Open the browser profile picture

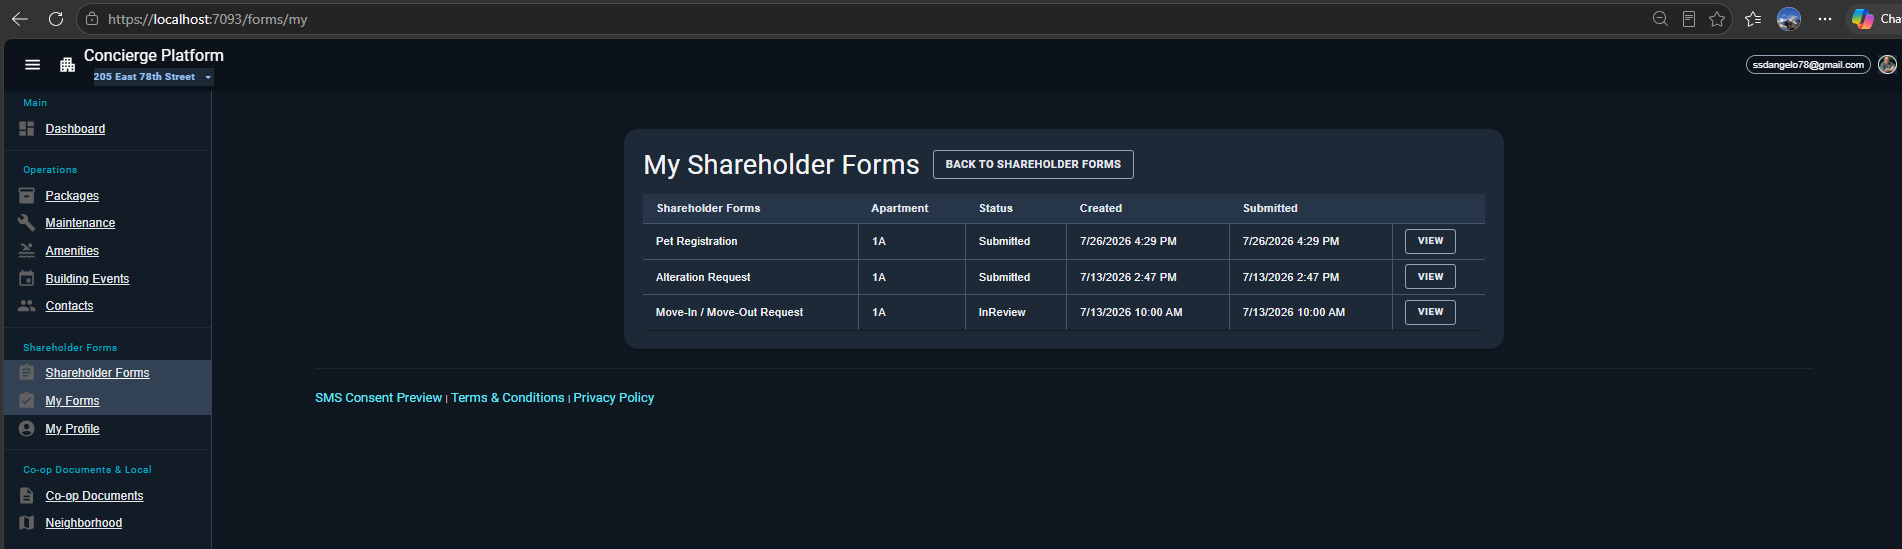click(x=1789, y=19)
